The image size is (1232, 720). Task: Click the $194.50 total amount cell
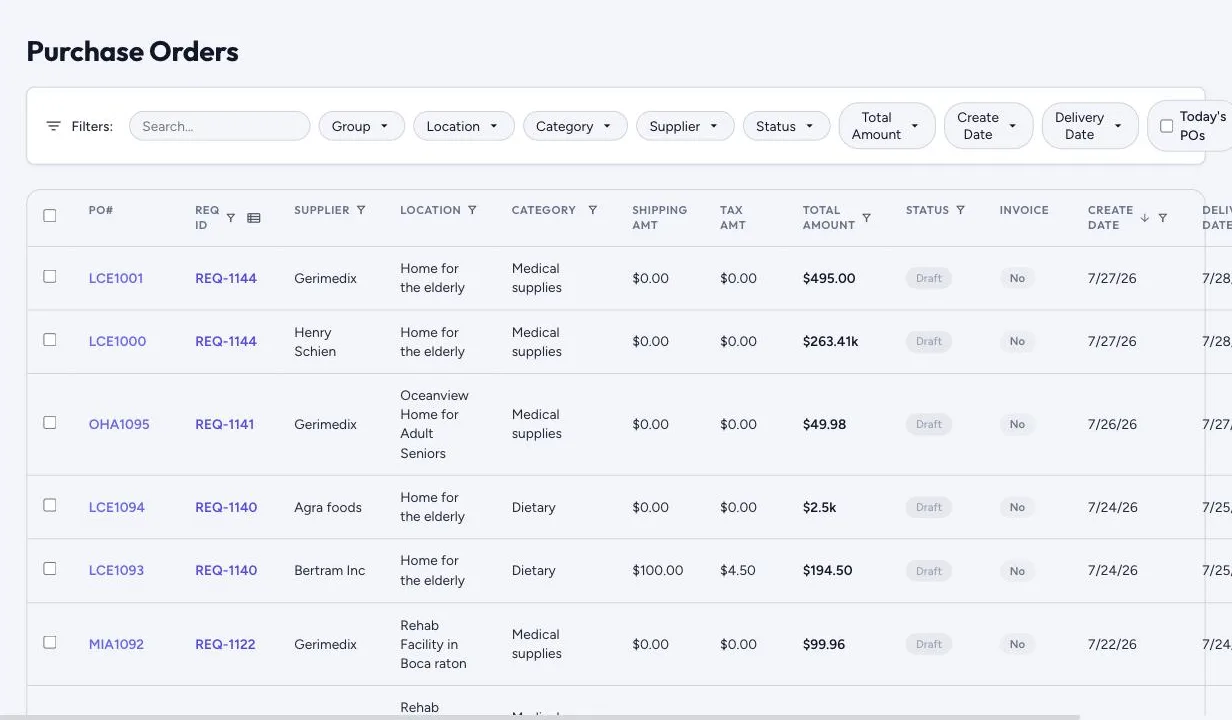(827, 570)
